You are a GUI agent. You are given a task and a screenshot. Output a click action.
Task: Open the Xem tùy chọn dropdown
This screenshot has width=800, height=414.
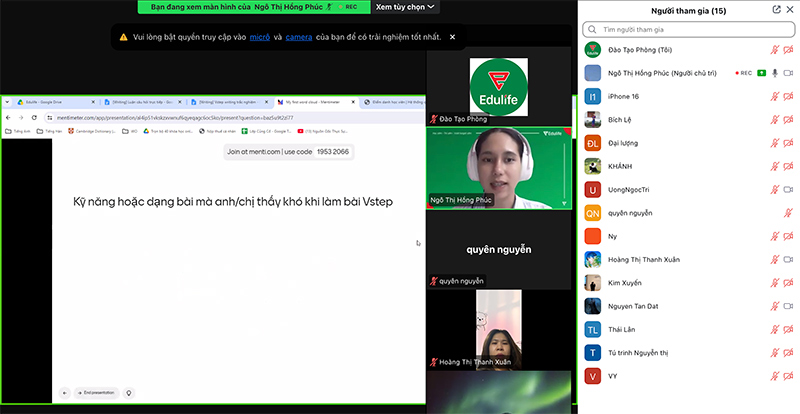pyautogui.click(x=405, y=7)
